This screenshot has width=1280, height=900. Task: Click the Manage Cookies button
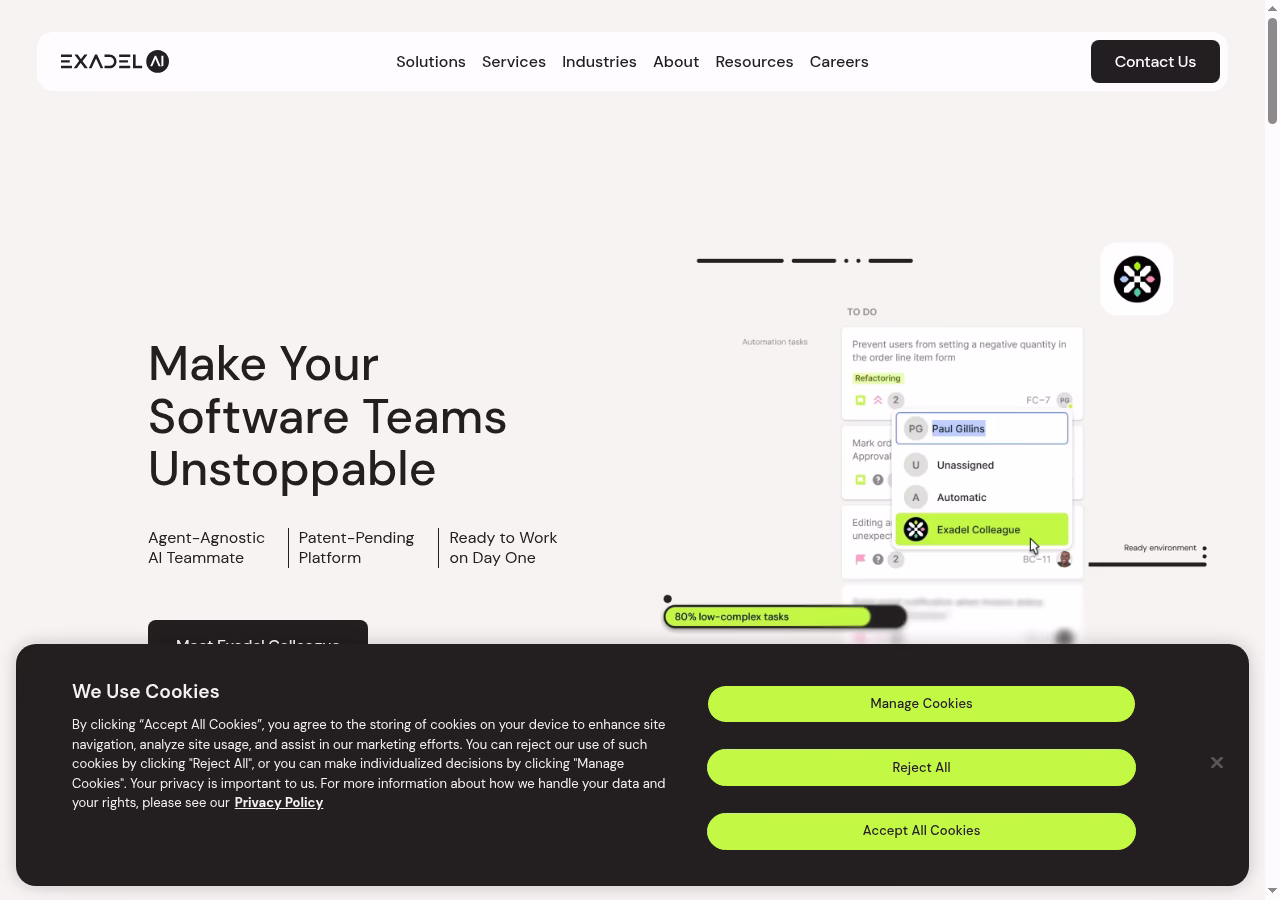921,704
